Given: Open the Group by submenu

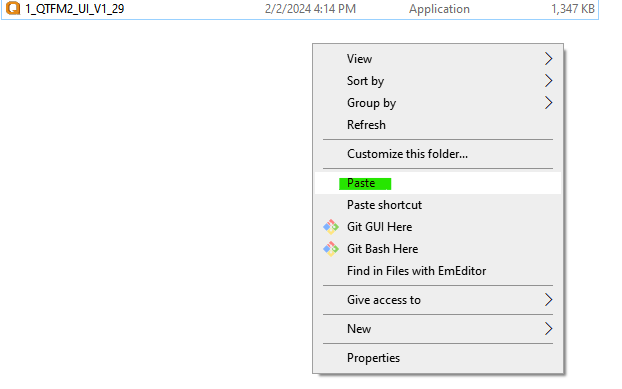Looking at the screenshot, I should 438,103.
